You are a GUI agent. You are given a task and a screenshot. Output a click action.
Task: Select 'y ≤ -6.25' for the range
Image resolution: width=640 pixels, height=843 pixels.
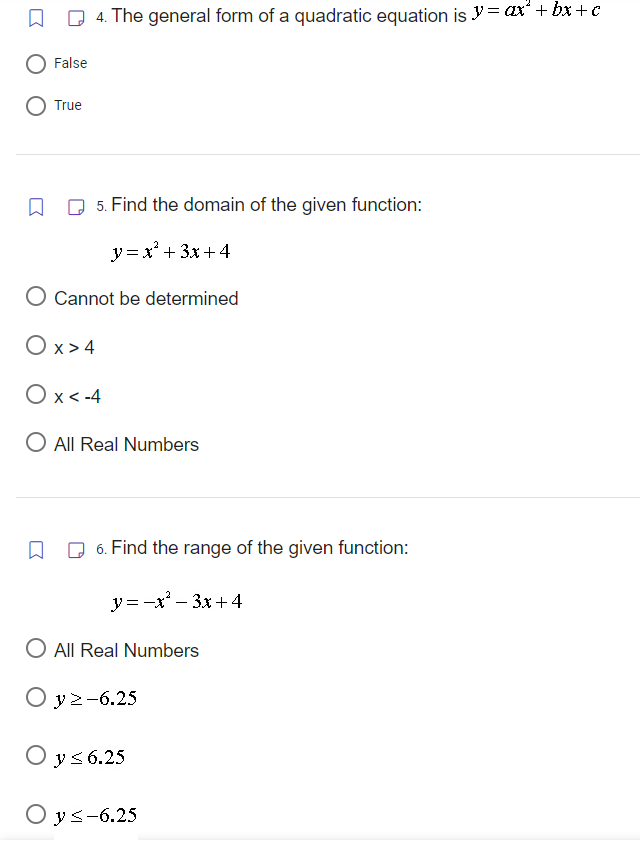click(x=35, y=814)
